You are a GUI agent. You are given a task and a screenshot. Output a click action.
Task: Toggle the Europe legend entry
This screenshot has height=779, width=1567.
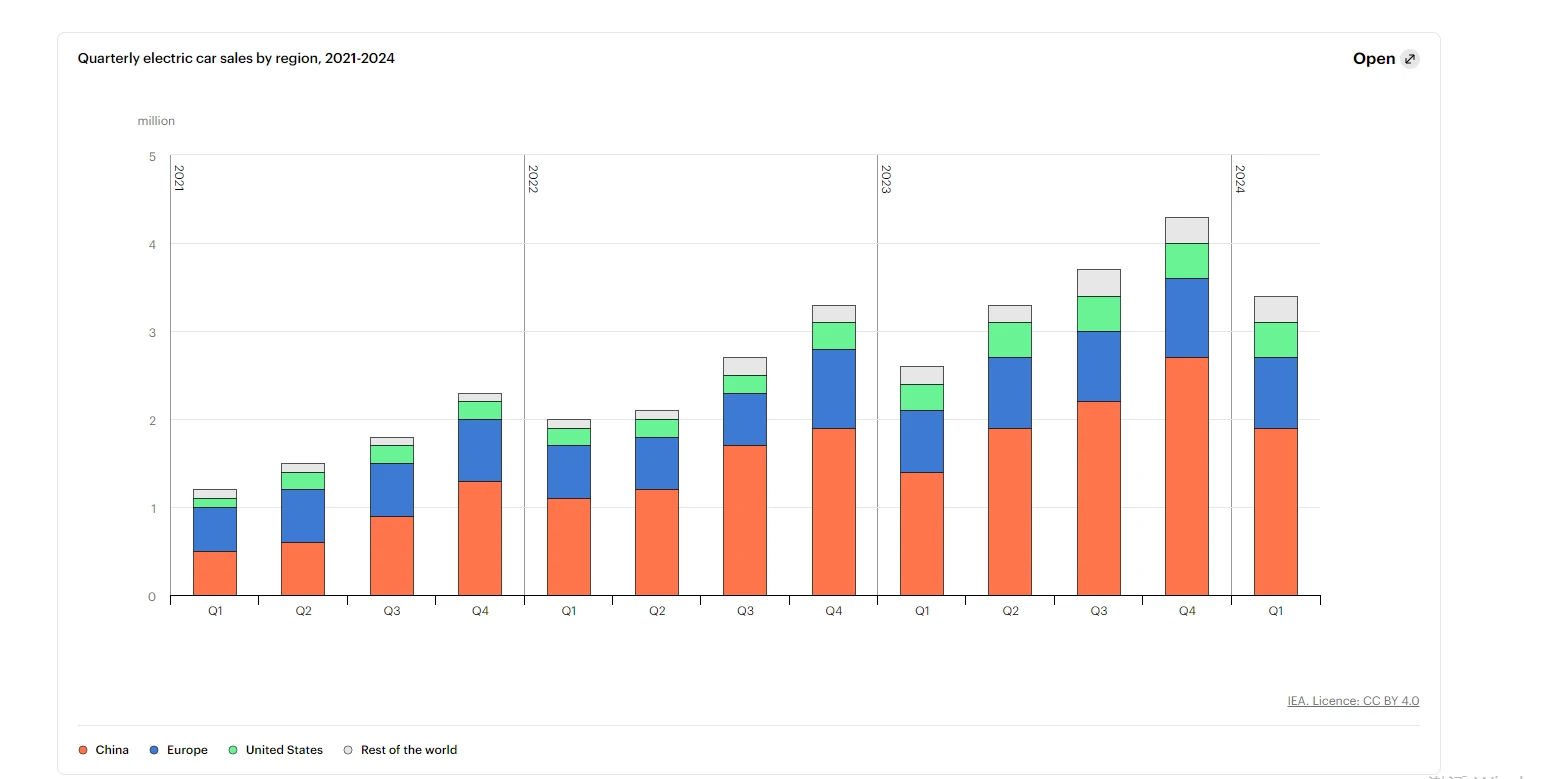[178, 750]
